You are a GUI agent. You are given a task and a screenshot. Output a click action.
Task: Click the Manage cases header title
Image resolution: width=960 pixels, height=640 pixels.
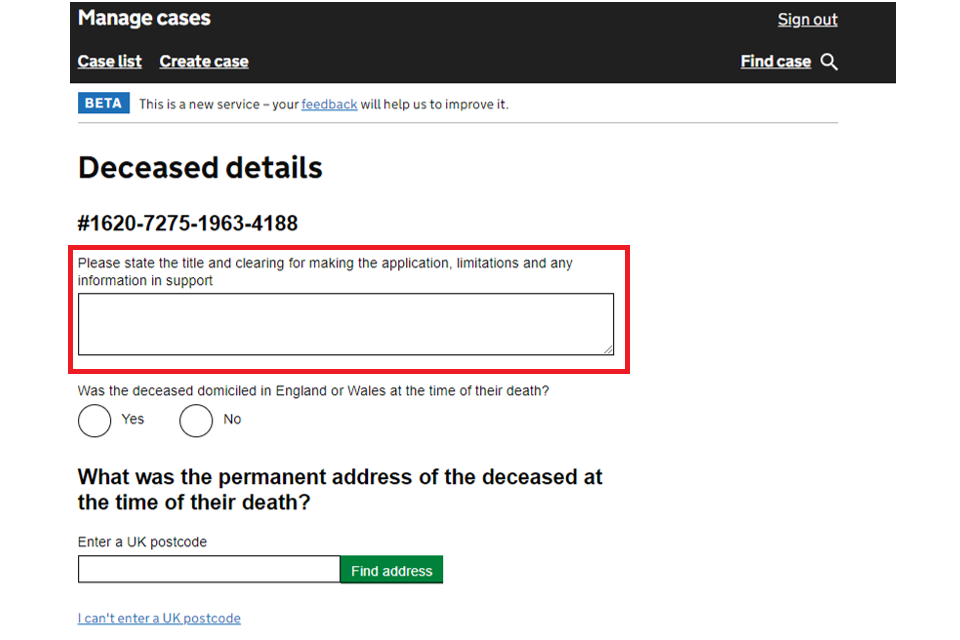click(144, 18)
